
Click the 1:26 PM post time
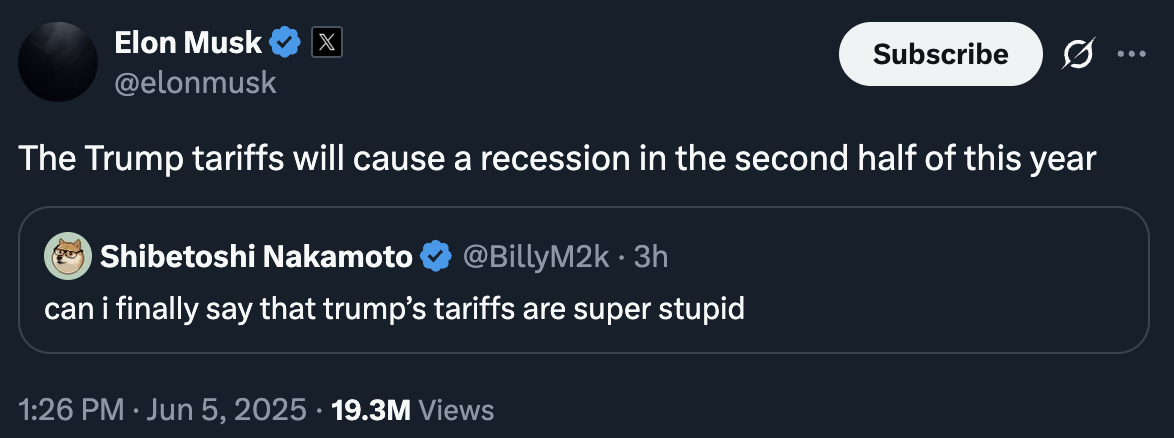(71, 409)
